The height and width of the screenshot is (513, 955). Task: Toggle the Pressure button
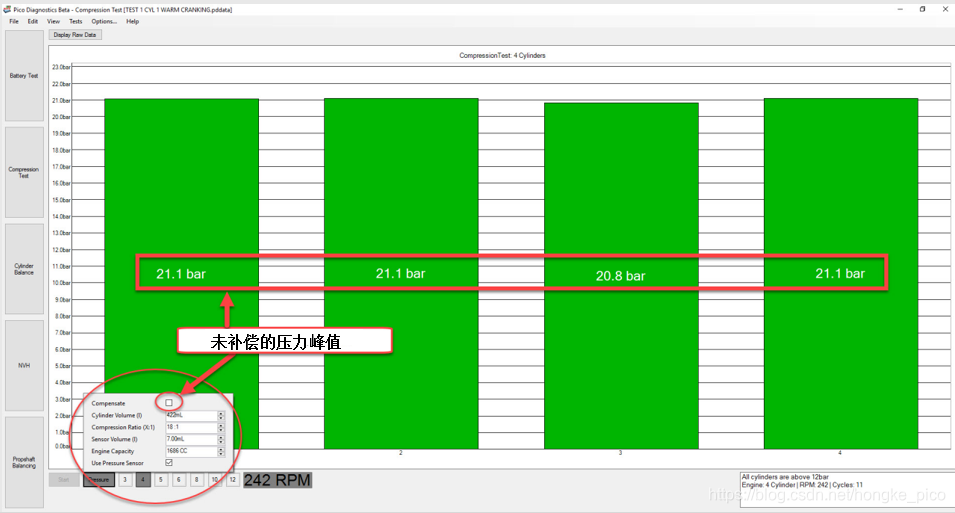pyautogui.click(x=99, y=479)
